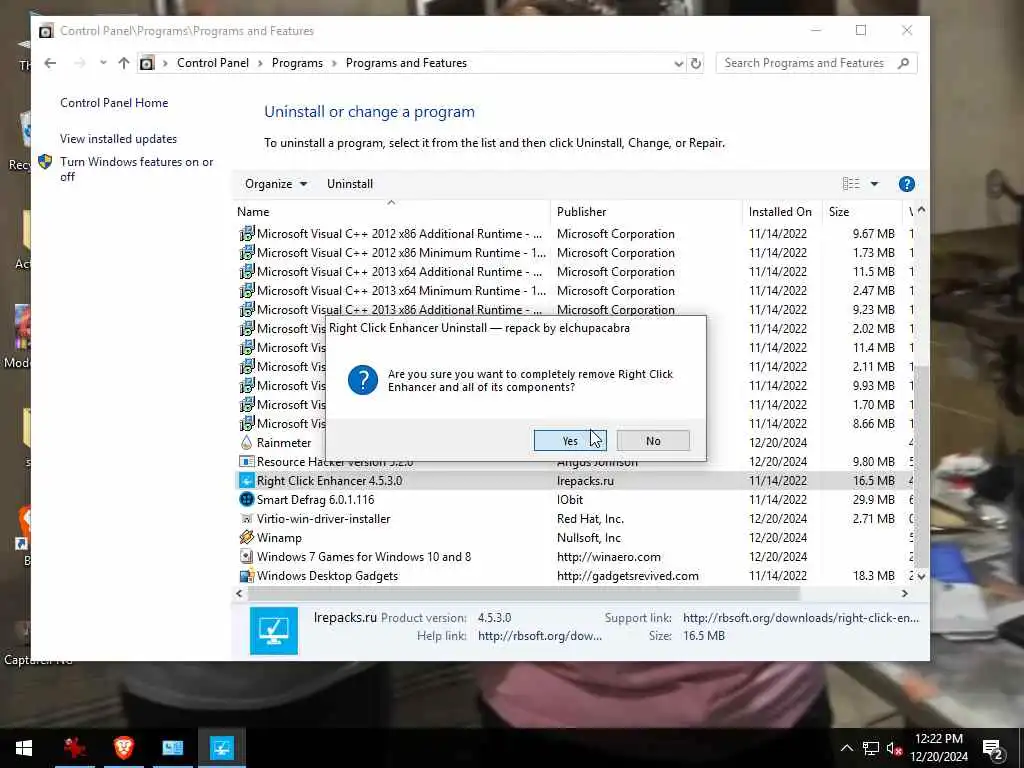Select Virtio-win-driver-installer row
1024x768 pixels.
575,519
